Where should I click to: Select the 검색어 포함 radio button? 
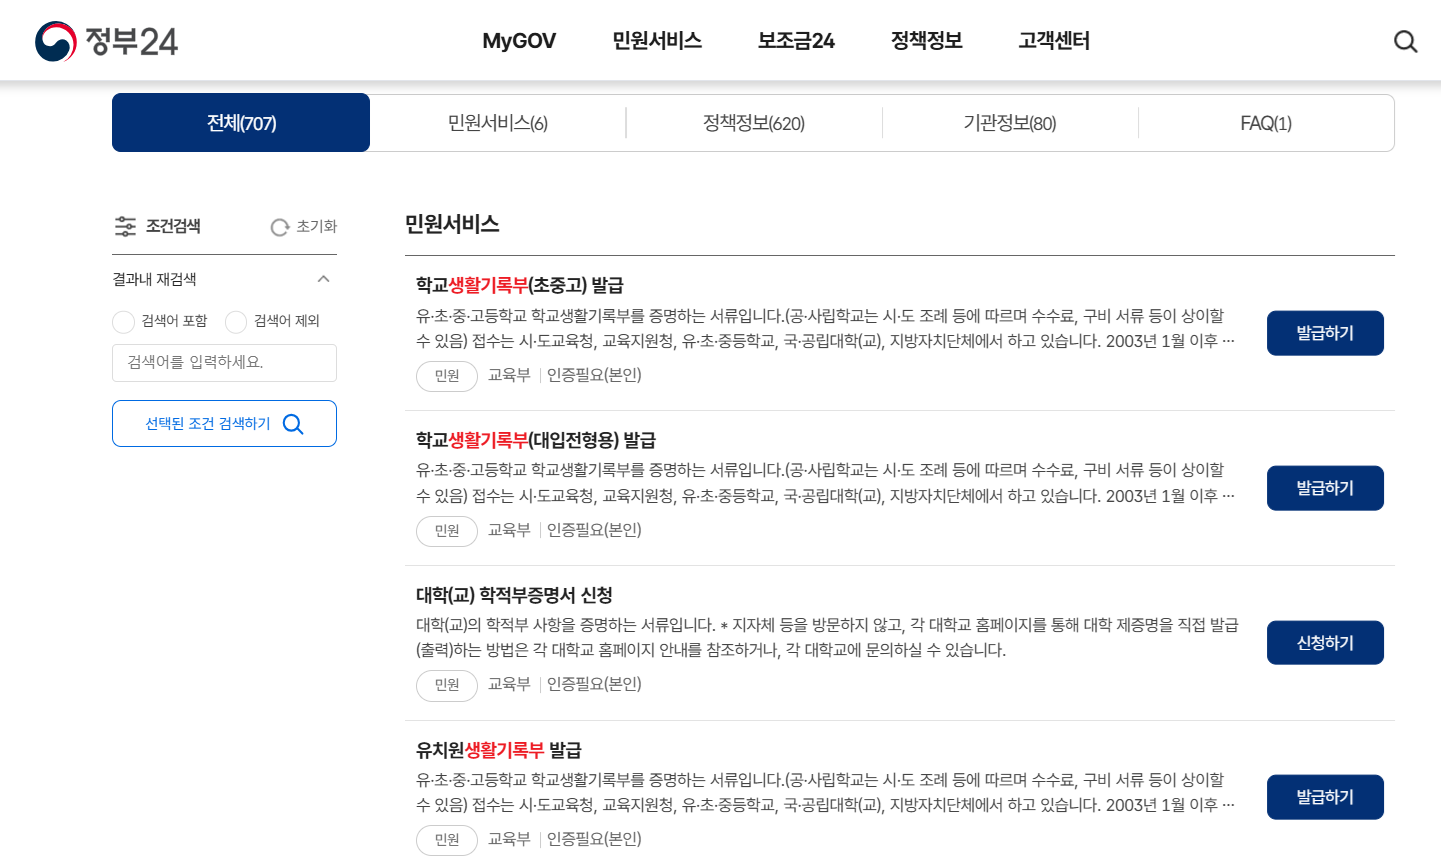coord(123,322)
